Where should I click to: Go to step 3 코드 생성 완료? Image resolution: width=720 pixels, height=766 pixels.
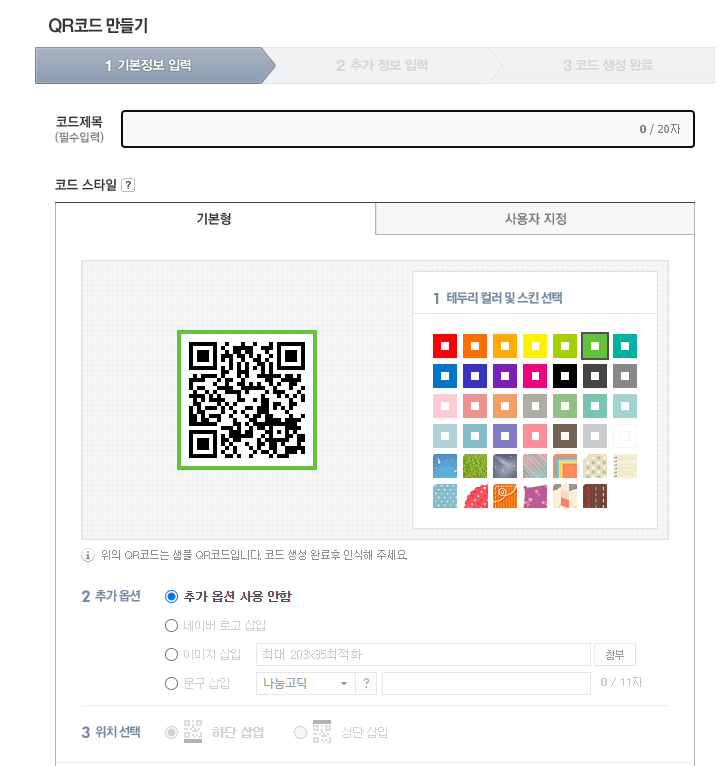(608, 65)
